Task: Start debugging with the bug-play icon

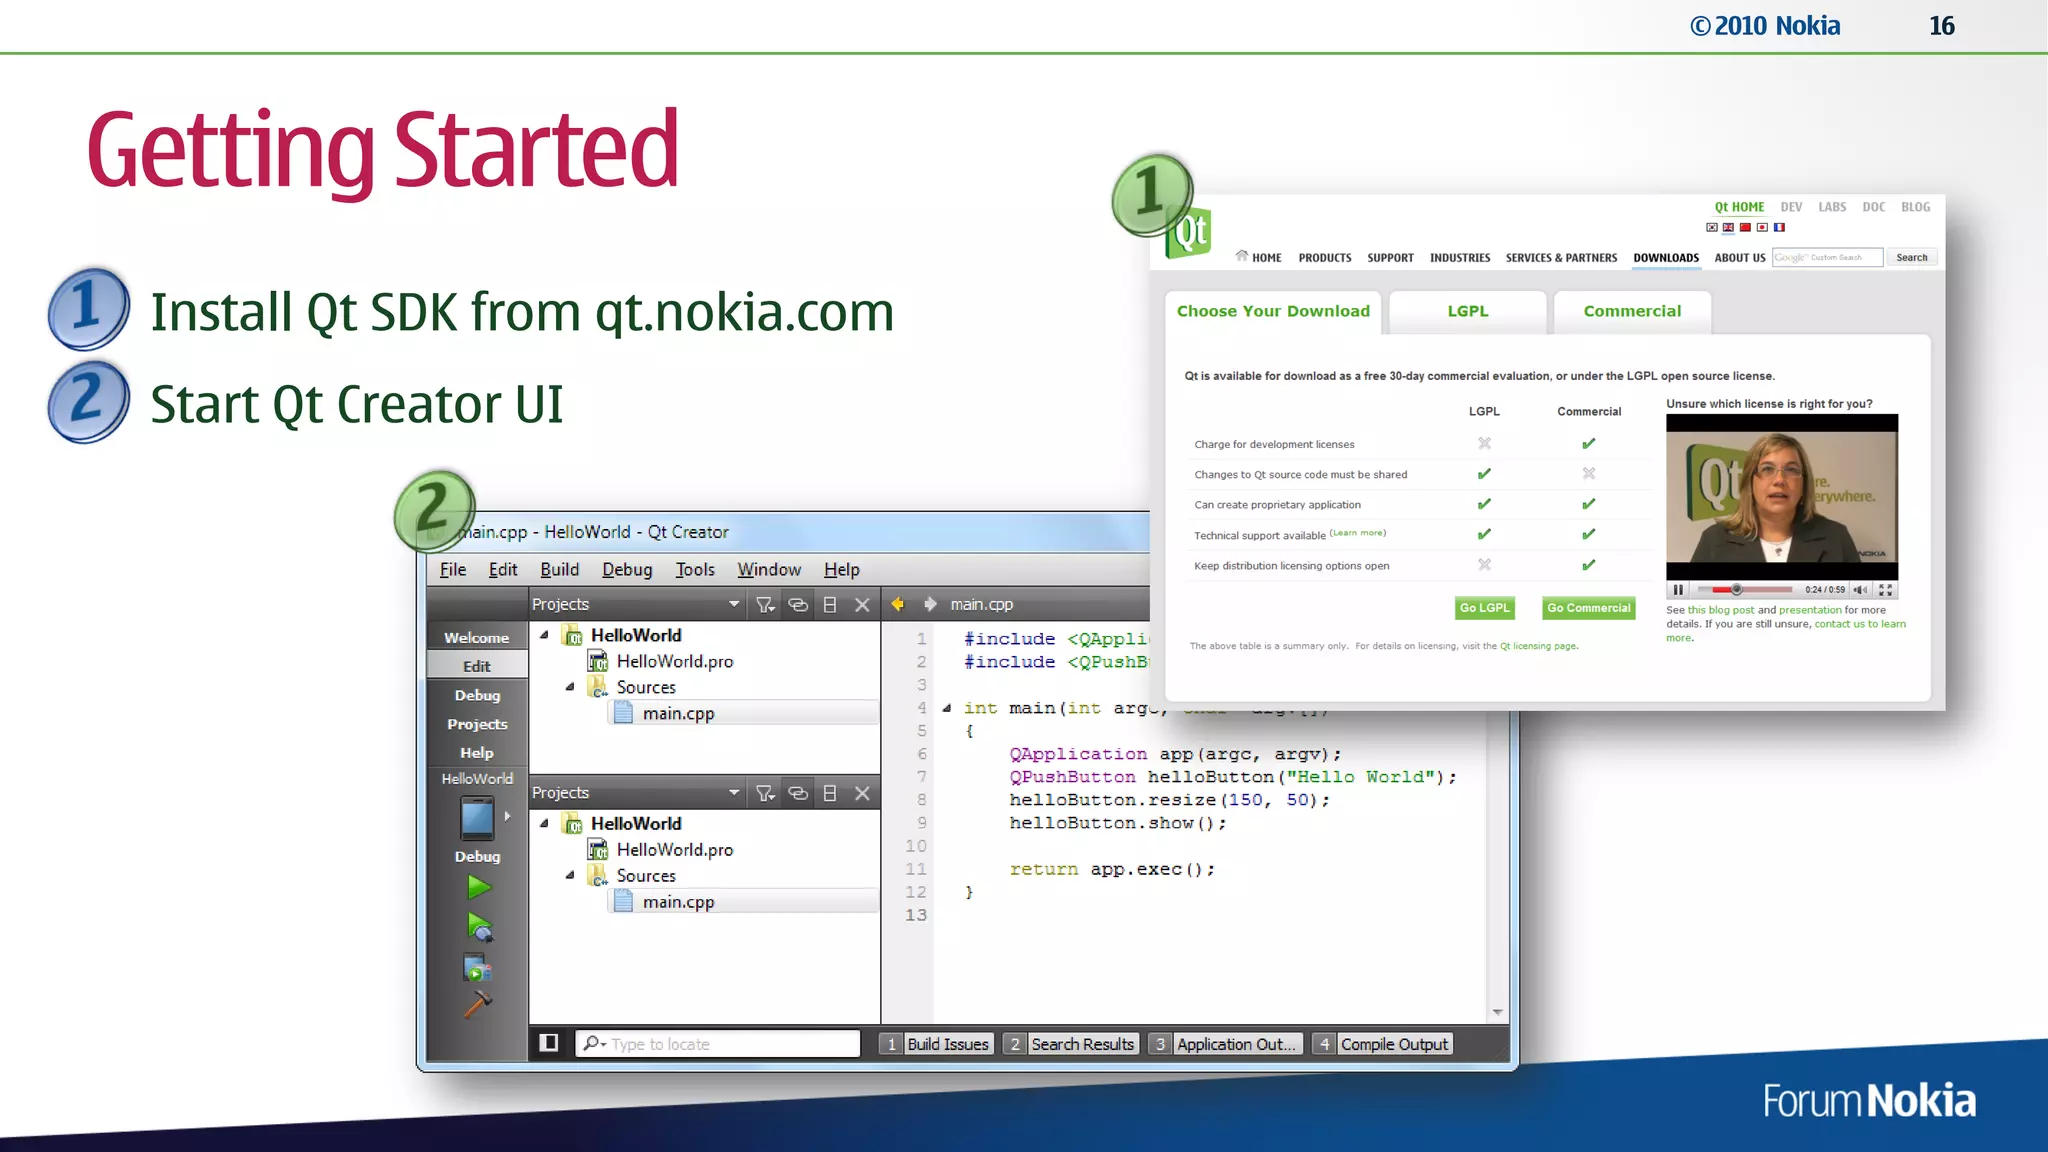Action: pyautogui.click(x=479, y=928)
